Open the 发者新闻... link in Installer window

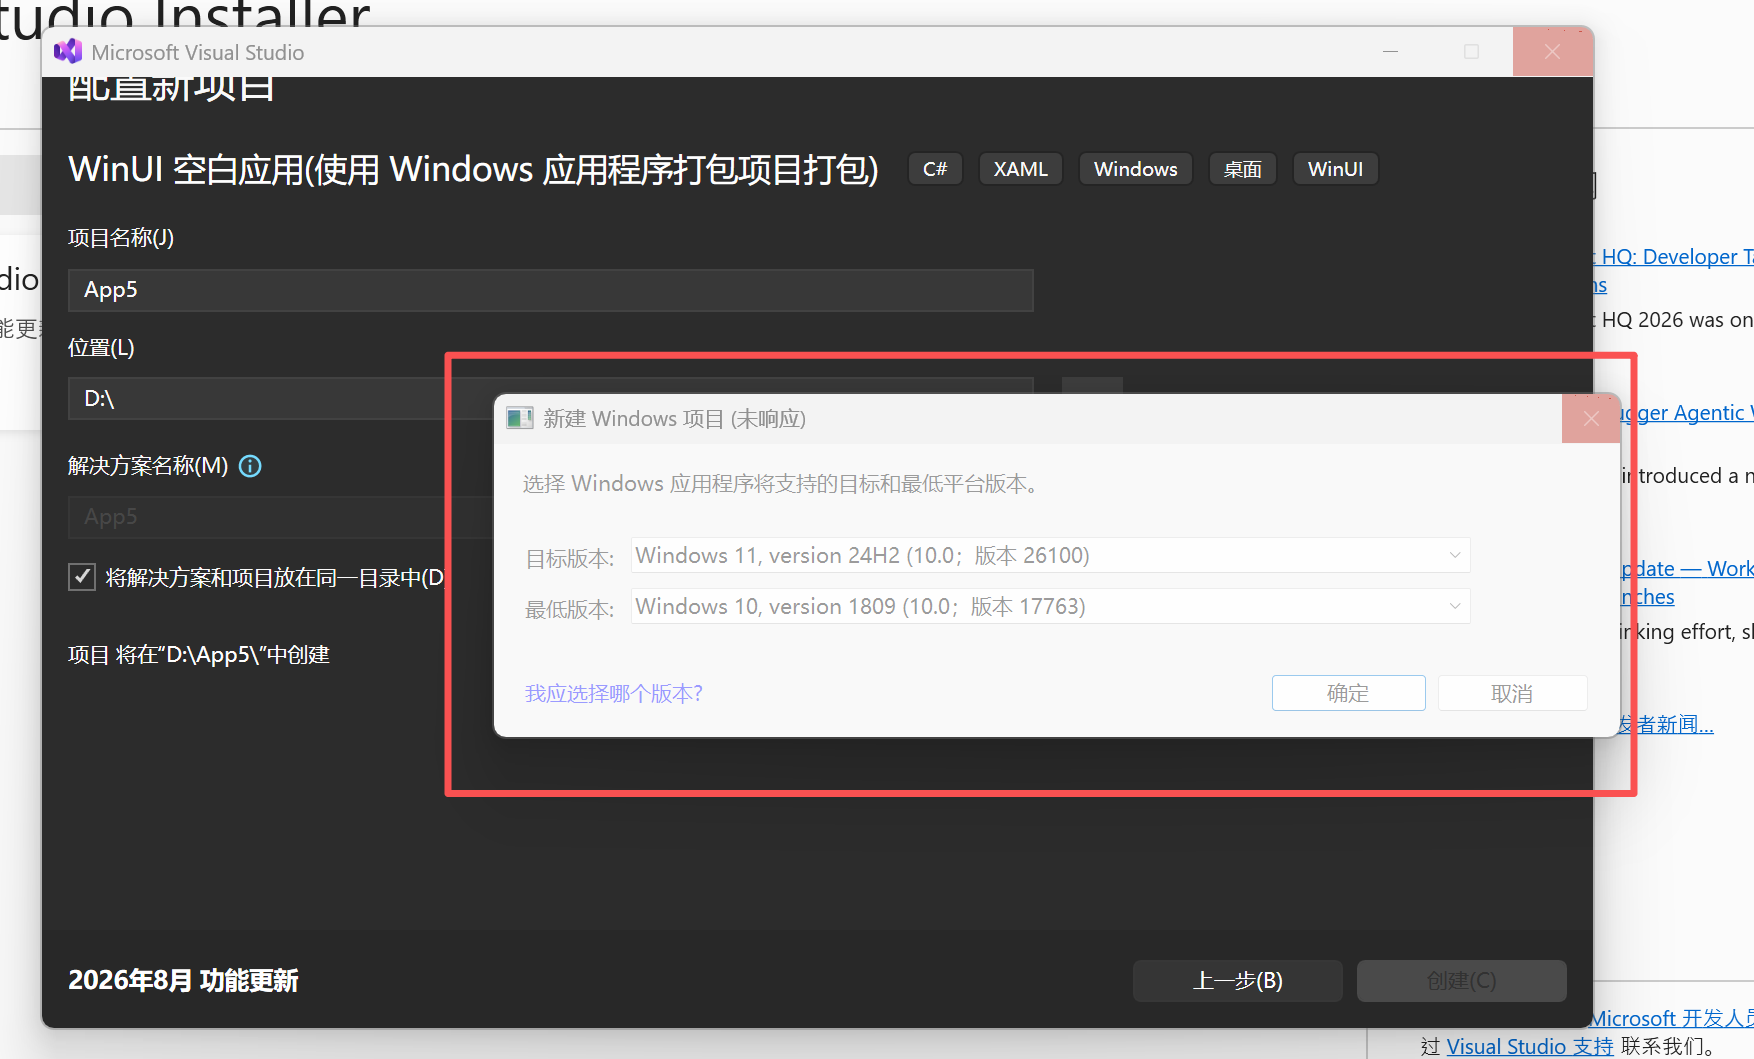(1667, 724)
